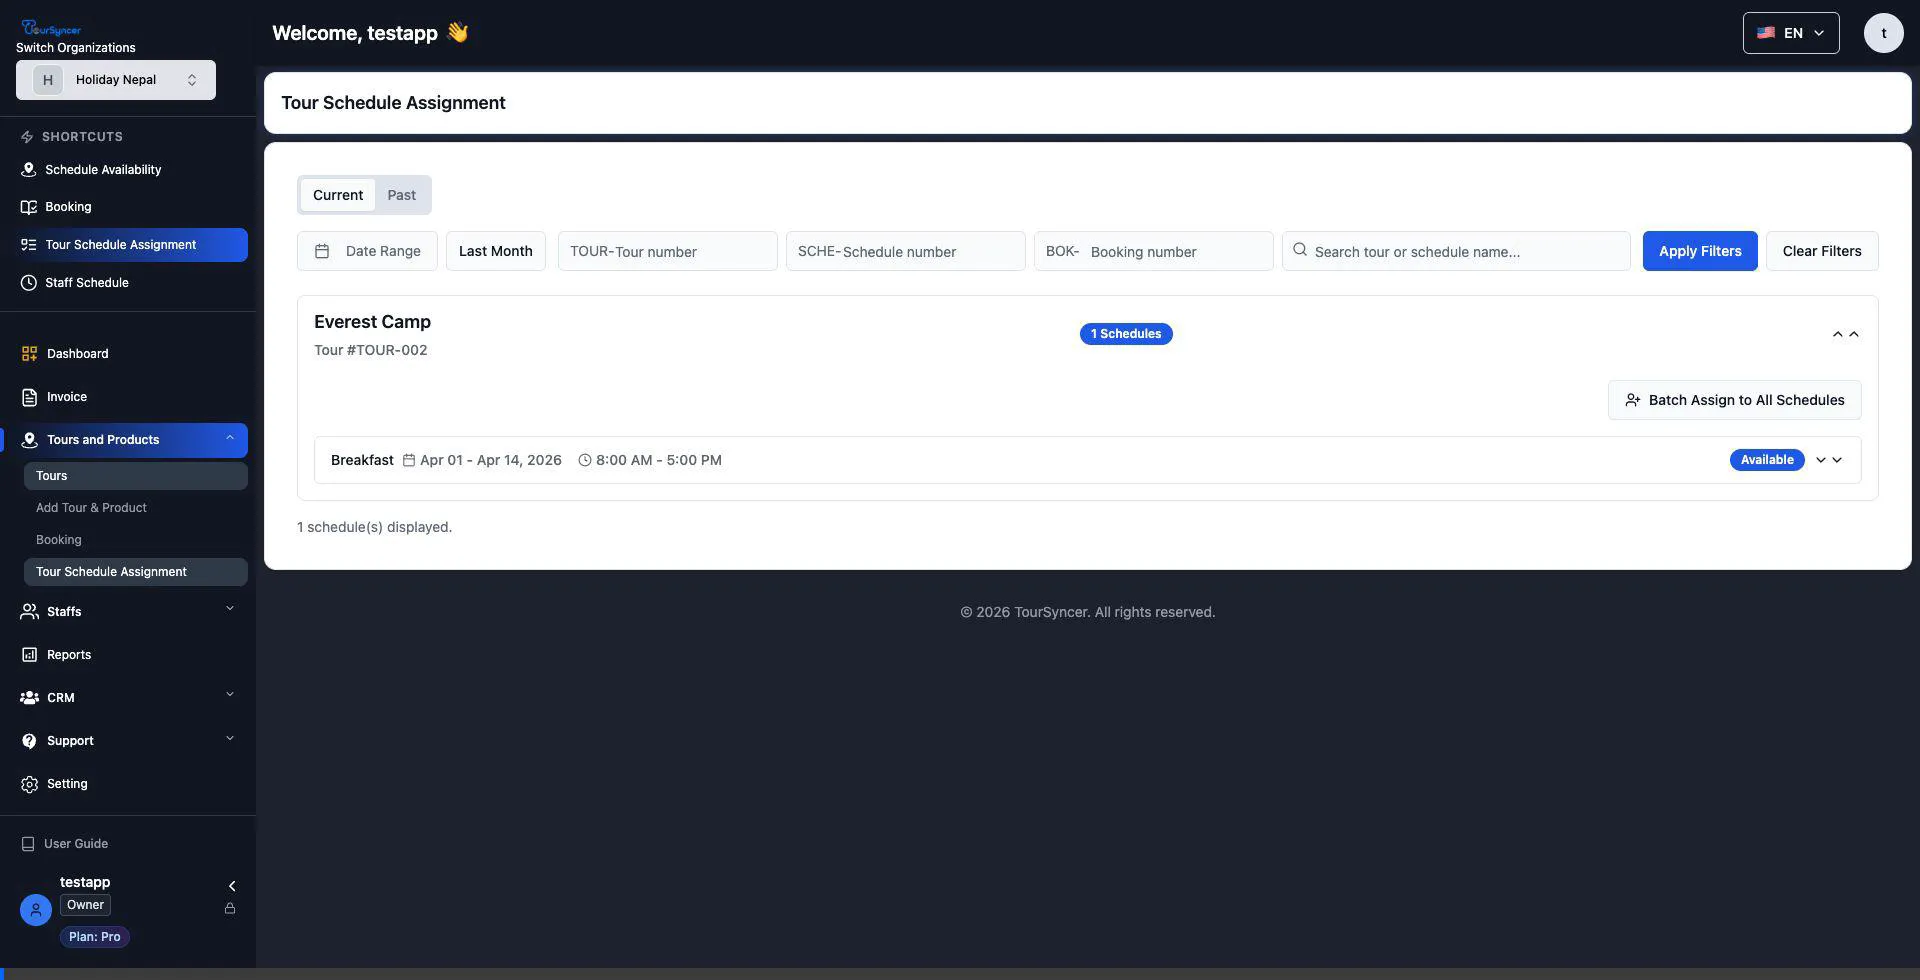The width and height of the screenshot is (1920, 980).
Task: Click Batch Assign to All Schedules
Action: 1734,399
